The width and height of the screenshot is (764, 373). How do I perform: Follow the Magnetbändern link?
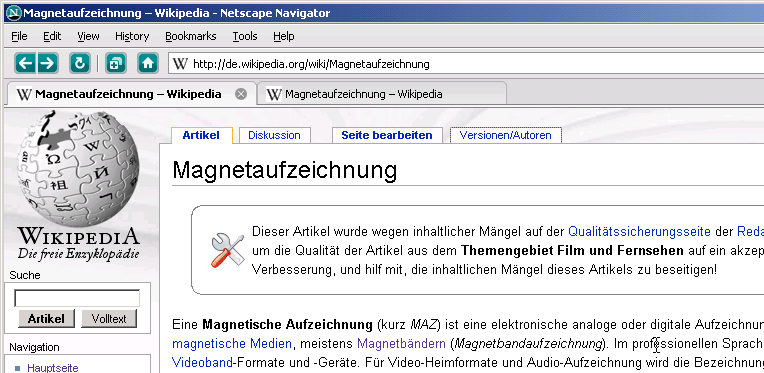point(401,344)
